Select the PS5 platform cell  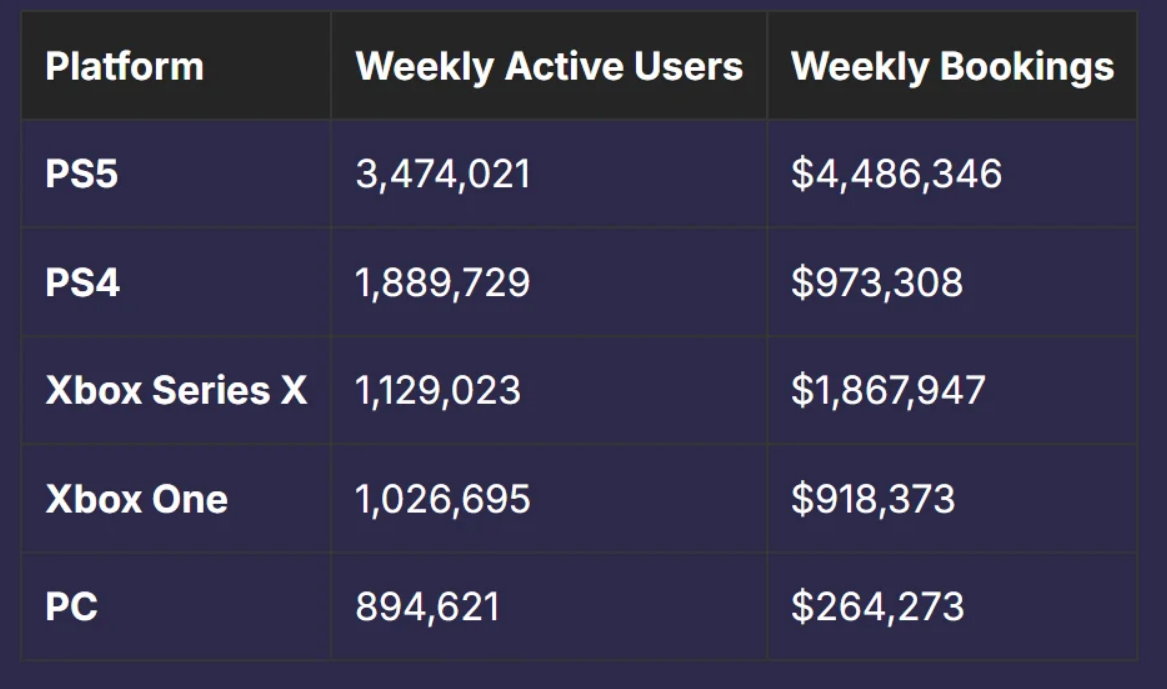tap(82, 175)
